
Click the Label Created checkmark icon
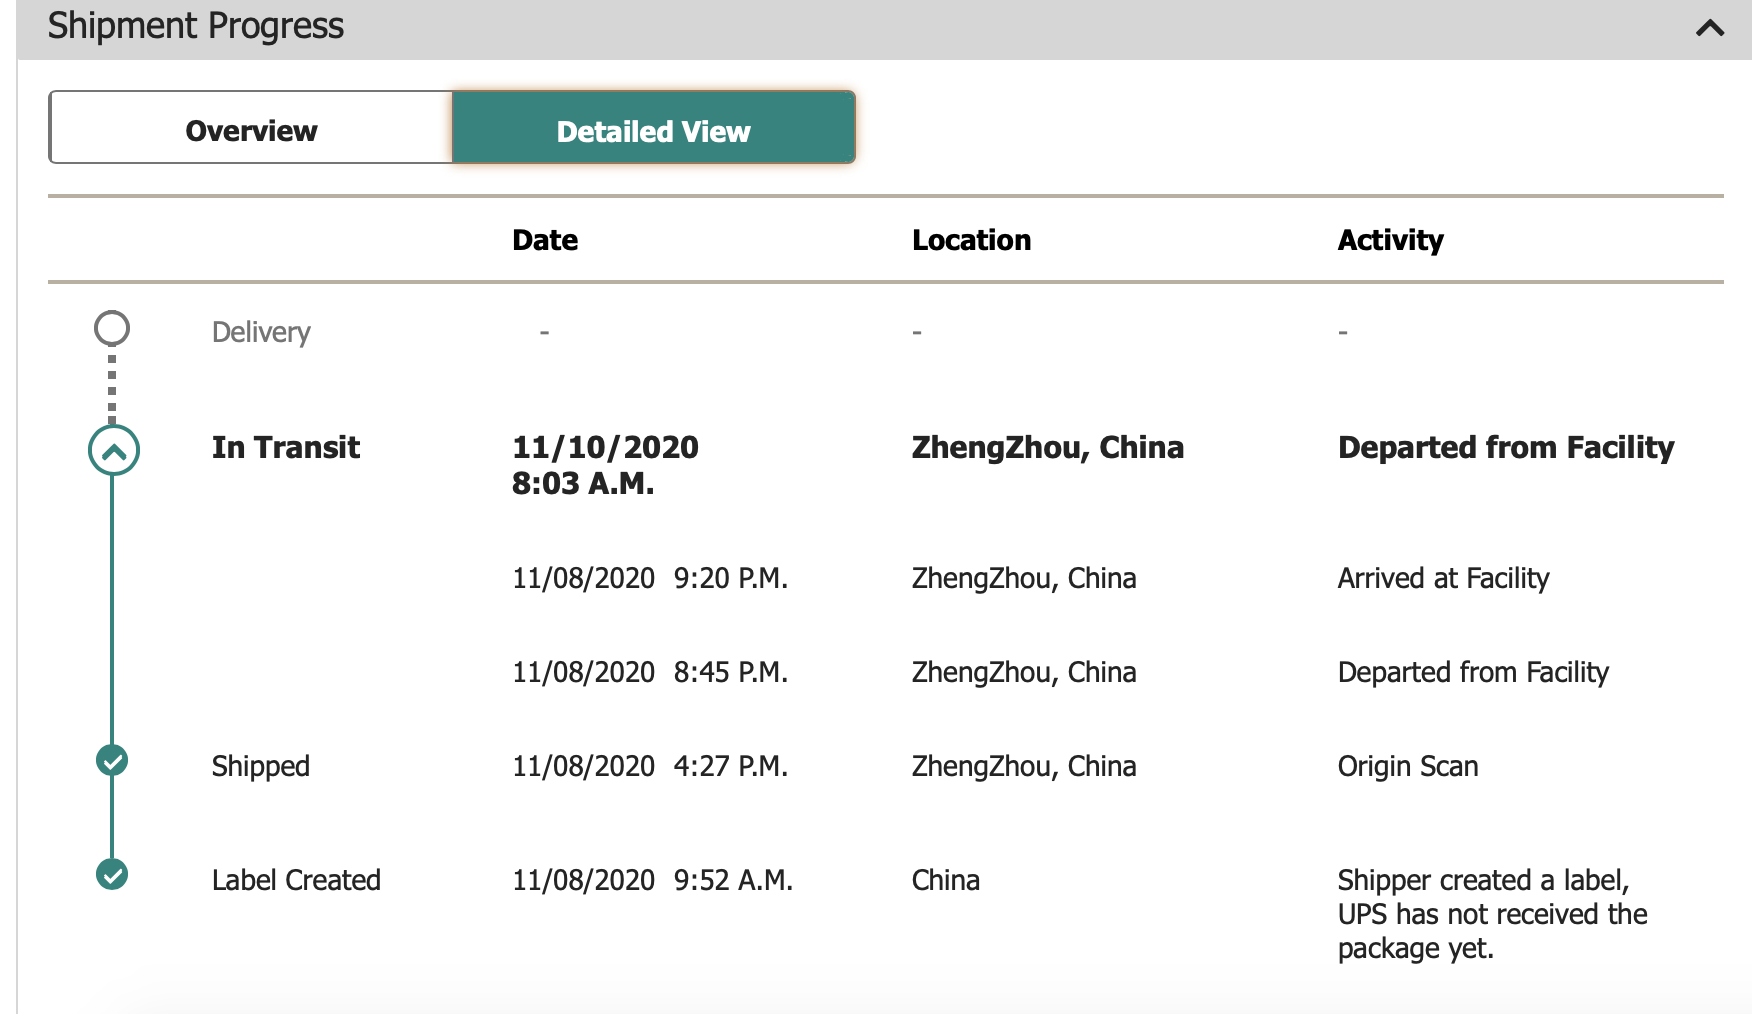pos(112,875)
